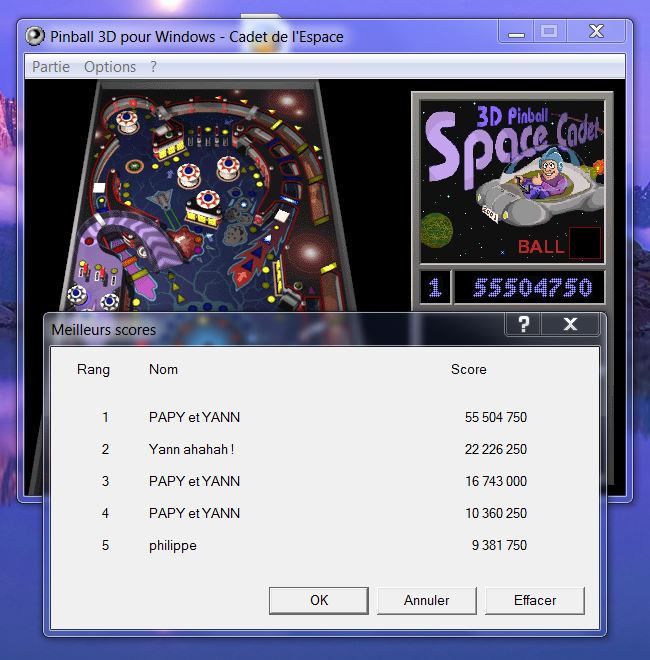The width and height of the screenshot is (650, 660).
Task: Open the "?" help menu
Action: pyautogui.click(x=153, y=67)
